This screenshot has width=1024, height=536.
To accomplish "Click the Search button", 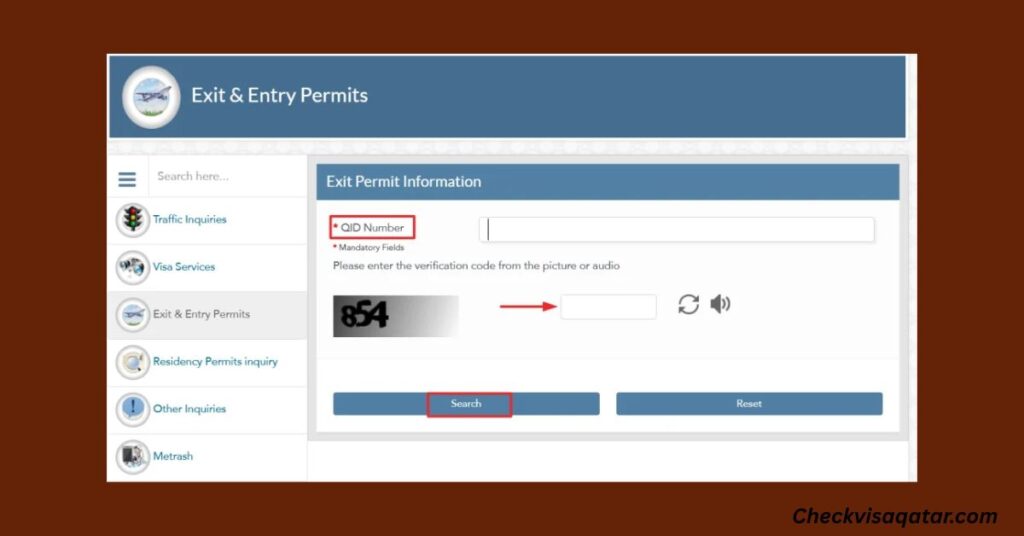I will [x=466, y=403].
